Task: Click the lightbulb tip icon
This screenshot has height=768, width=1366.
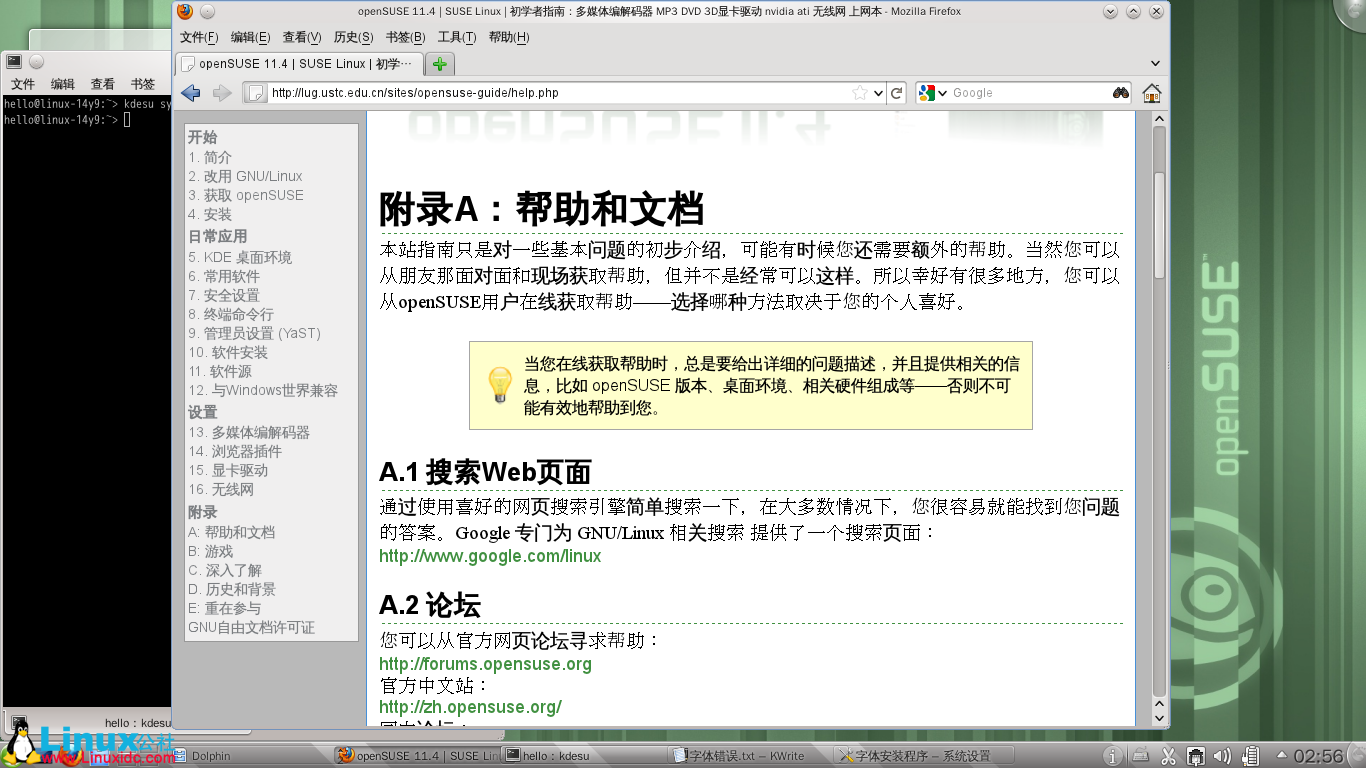Action: tap(499, 385)
